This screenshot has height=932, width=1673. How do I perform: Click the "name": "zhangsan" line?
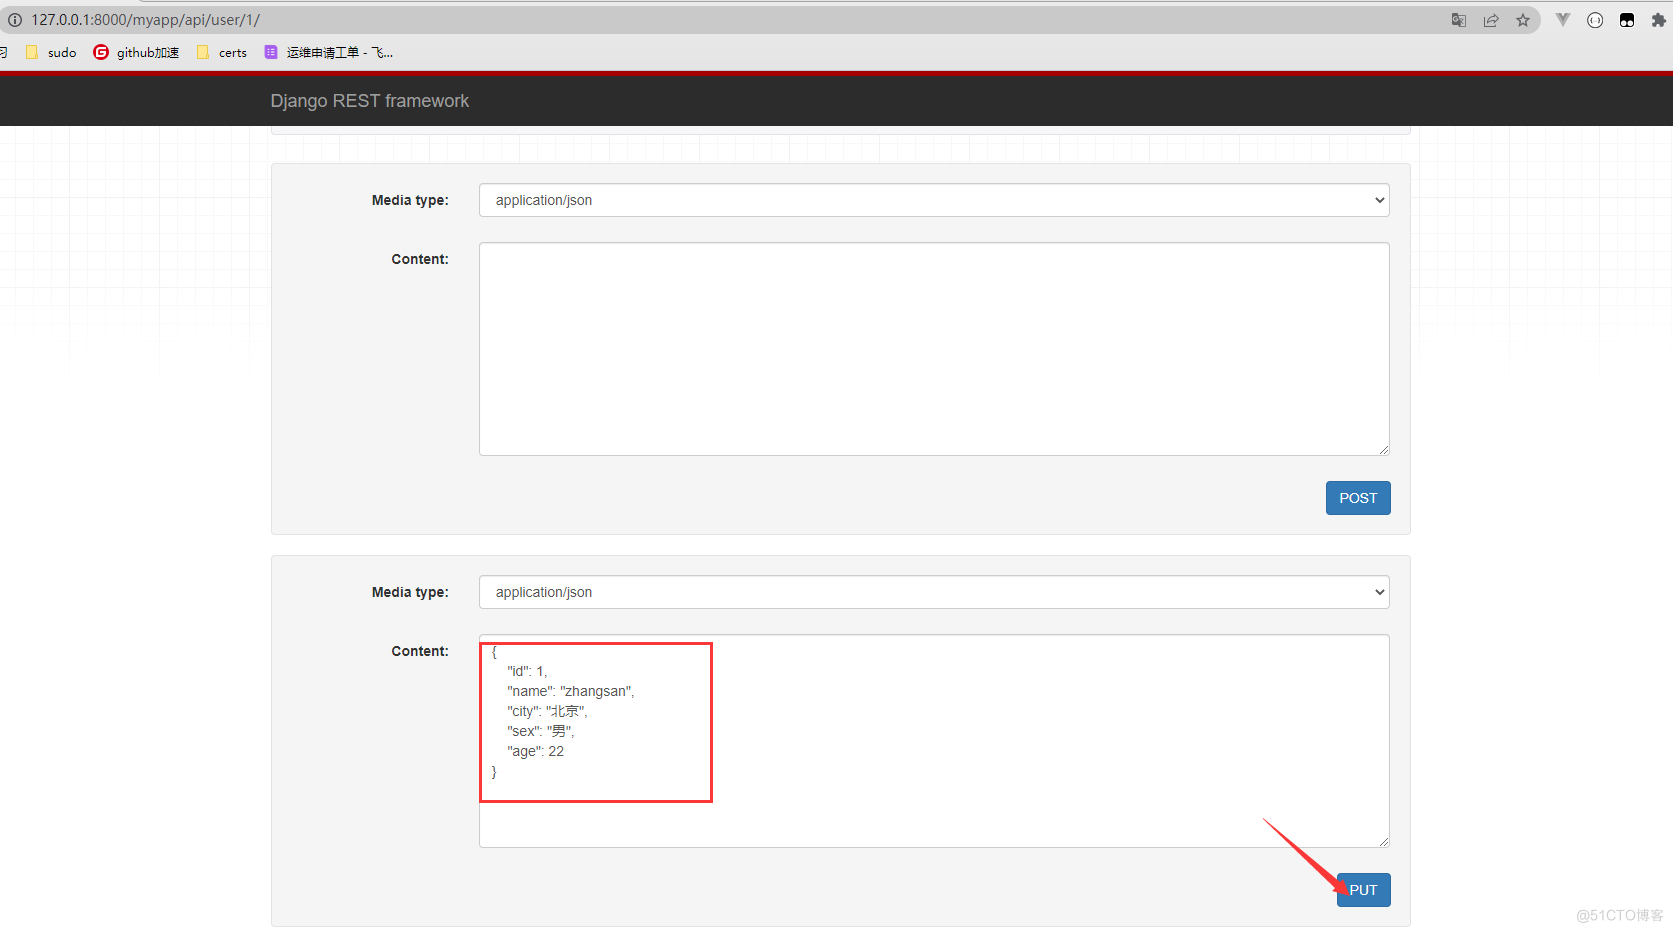click(x=571, y=691)
